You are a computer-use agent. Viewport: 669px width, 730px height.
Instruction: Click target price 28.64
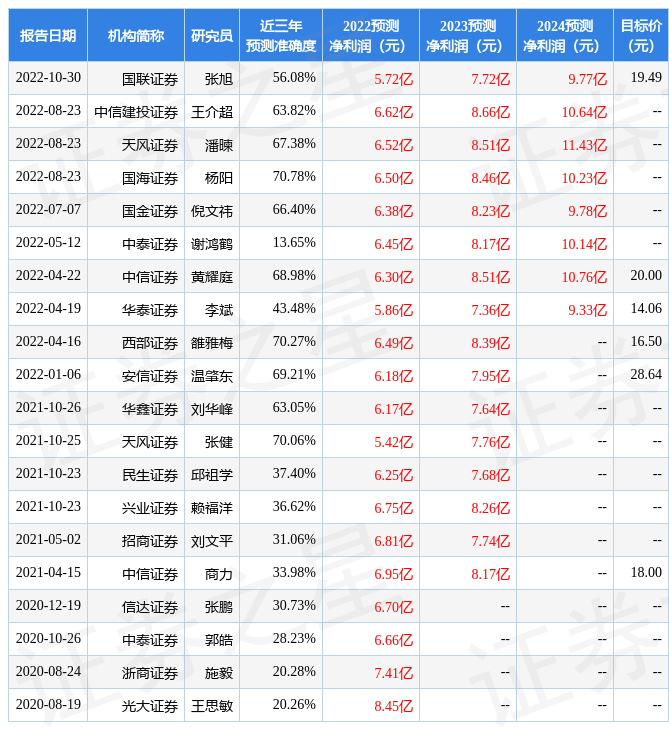(x=646, y=375)
